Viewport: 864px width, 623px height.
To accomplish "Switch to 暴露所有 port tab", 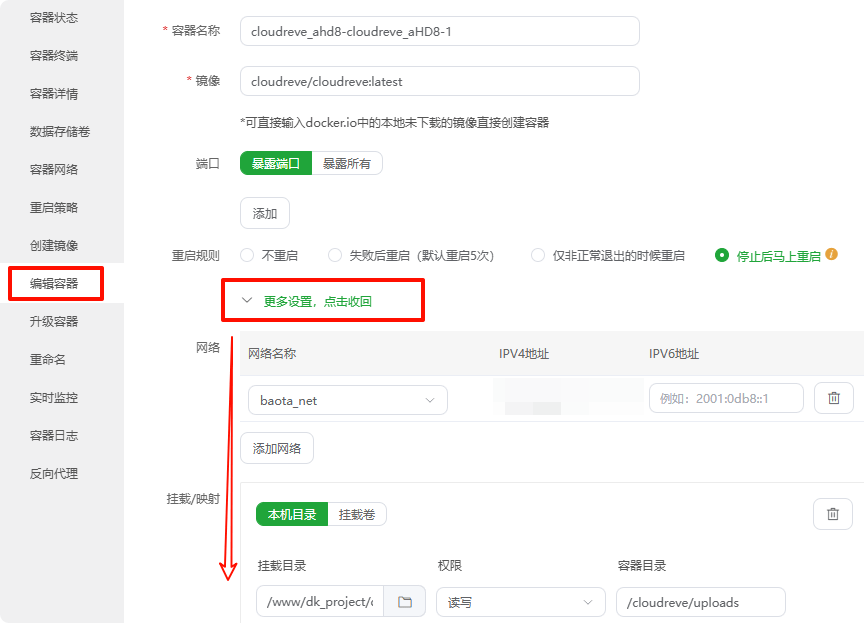I will (x=347, y=163).
